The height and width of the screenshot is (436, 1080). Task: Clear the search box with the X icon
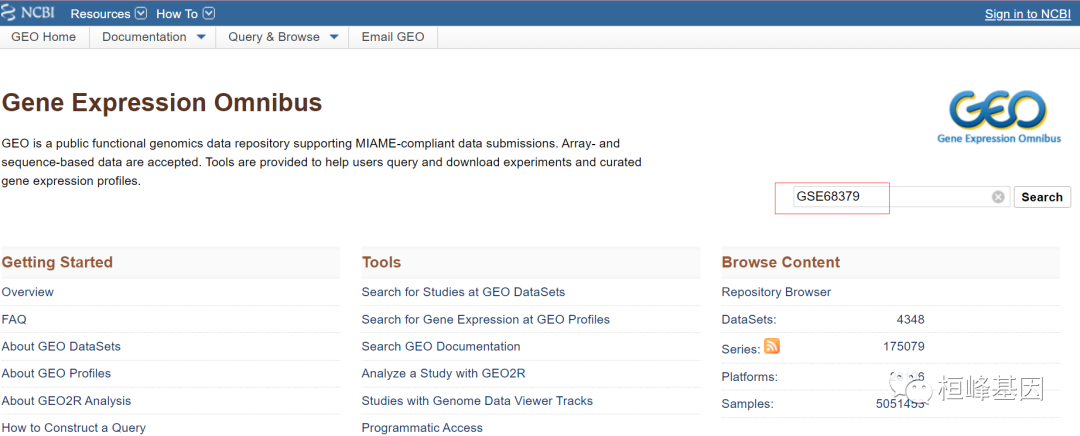point(998,197)
